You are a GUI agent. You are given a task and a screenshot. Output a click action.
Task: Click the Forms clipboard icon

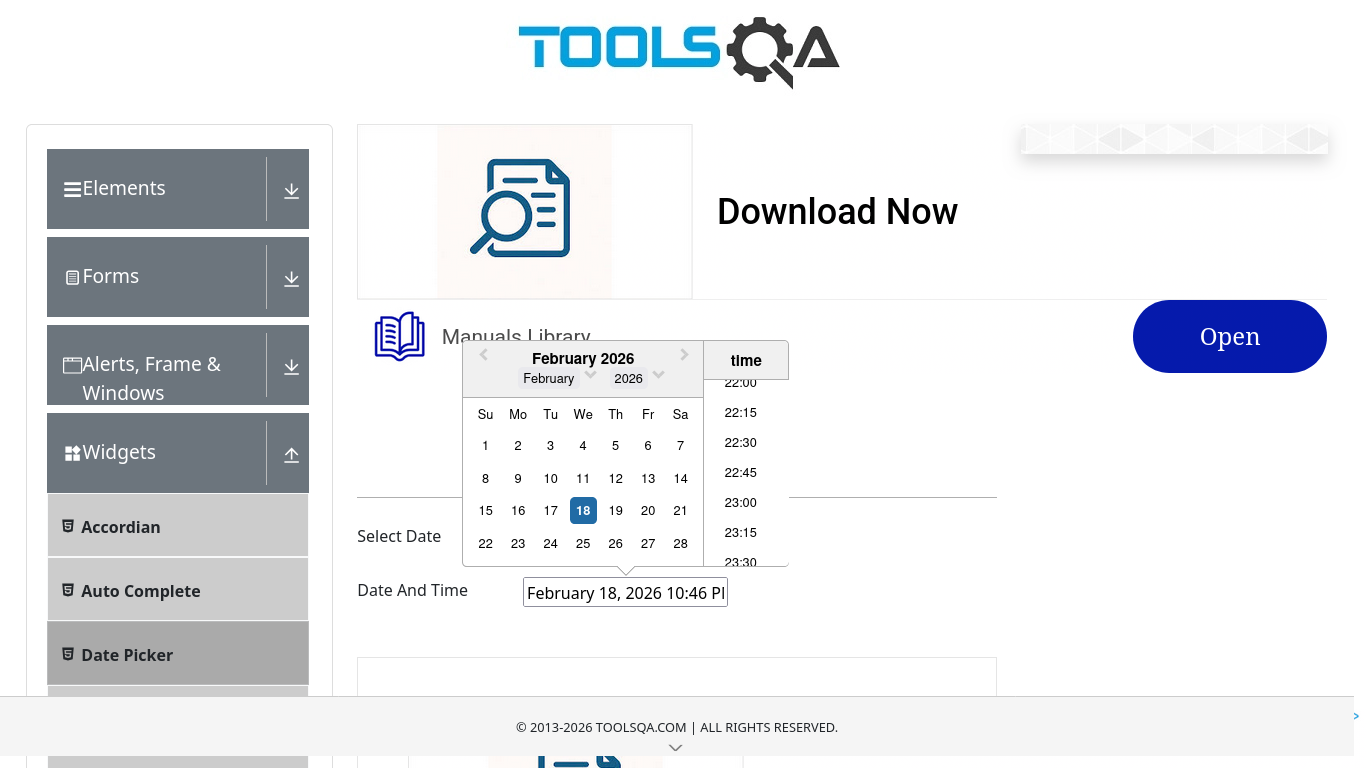click(72, 277)
